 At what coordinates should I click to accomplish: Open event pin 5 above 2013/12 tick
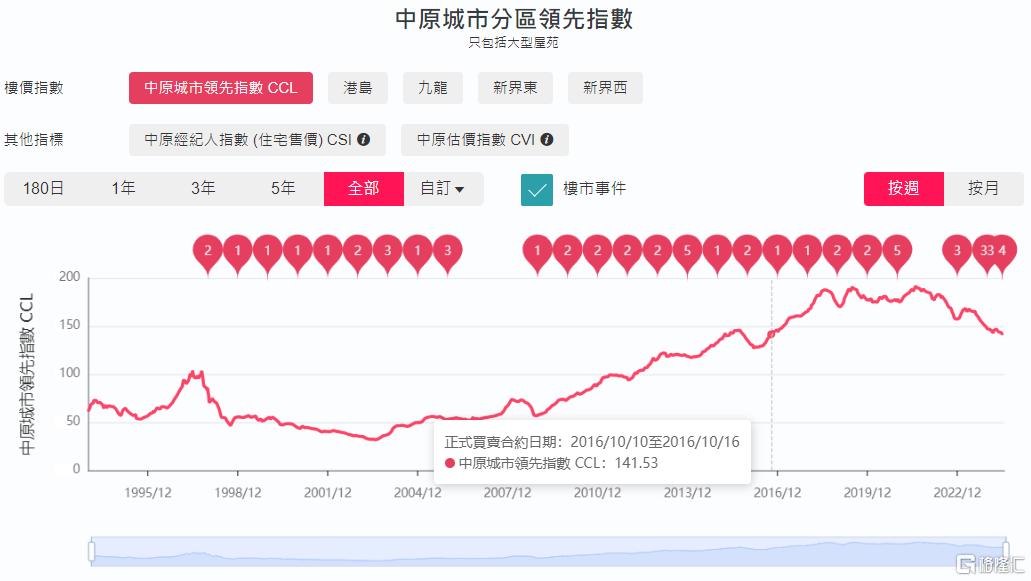click(x=687, y=254)
